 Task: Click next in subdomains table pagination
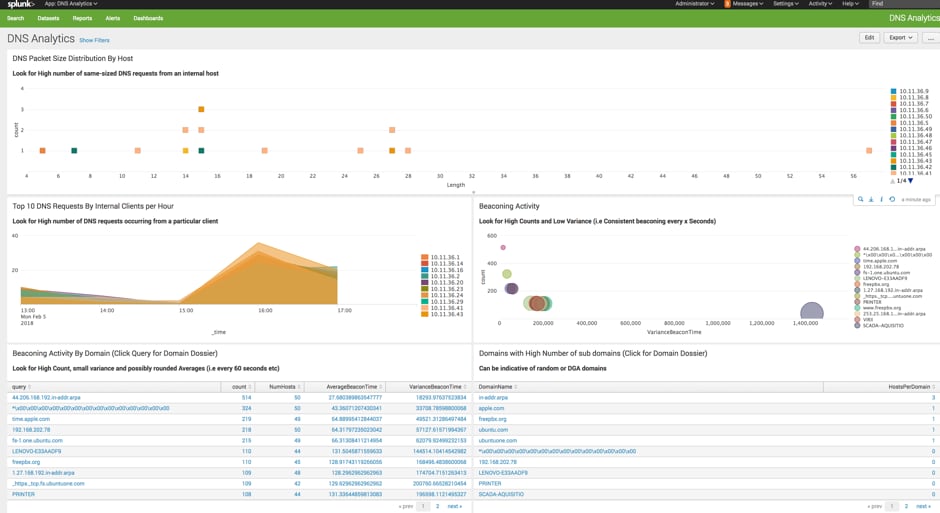tap(923, 506)
